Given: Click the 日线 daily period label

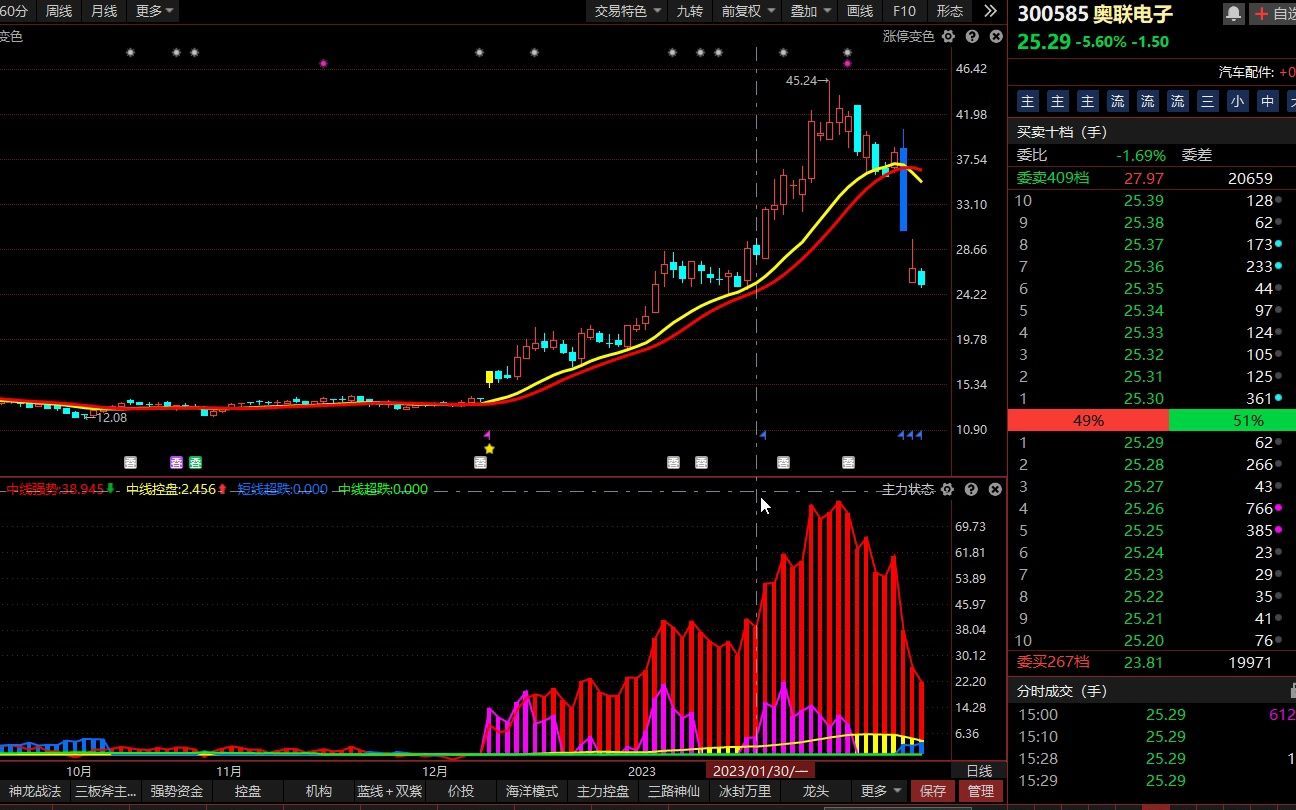Looking at the screenshot, I should pos(979,771).
